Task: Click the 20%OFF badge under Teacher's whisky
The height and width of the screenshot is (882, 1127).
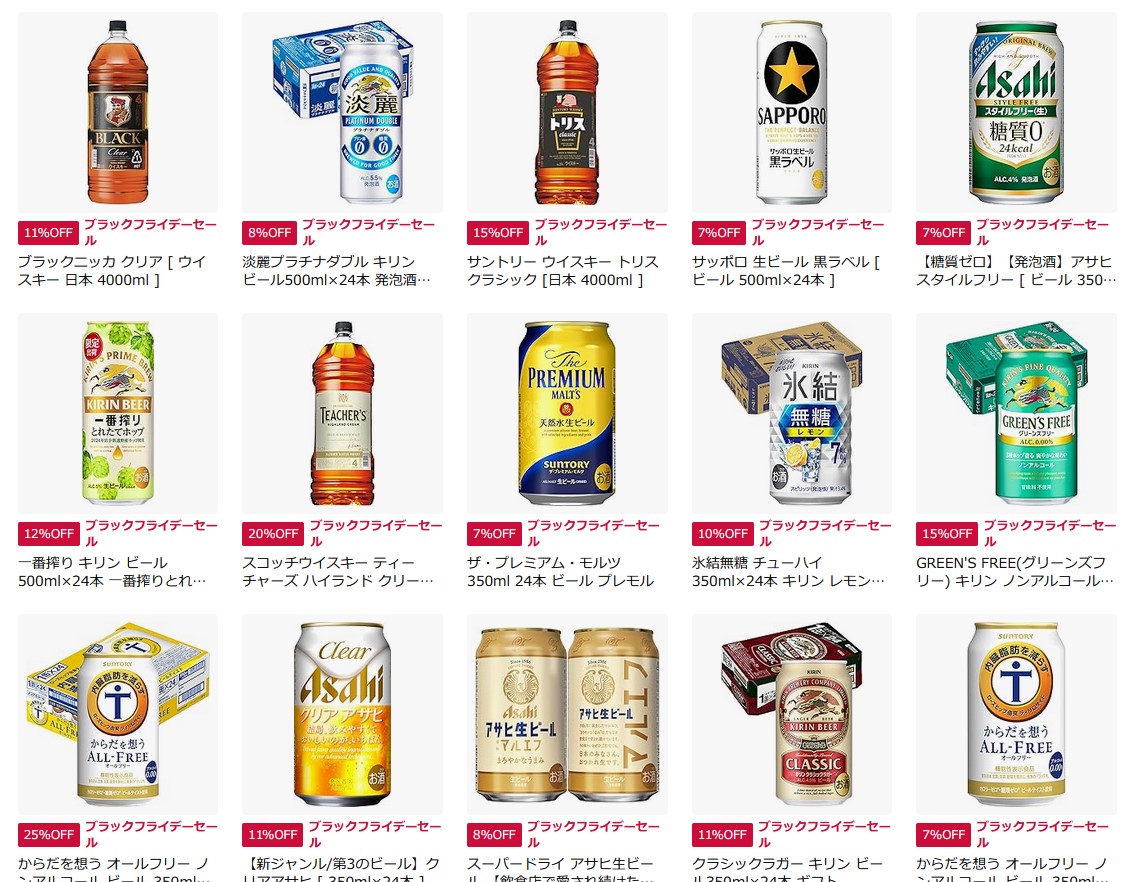Action: click(x=273, y=534)
